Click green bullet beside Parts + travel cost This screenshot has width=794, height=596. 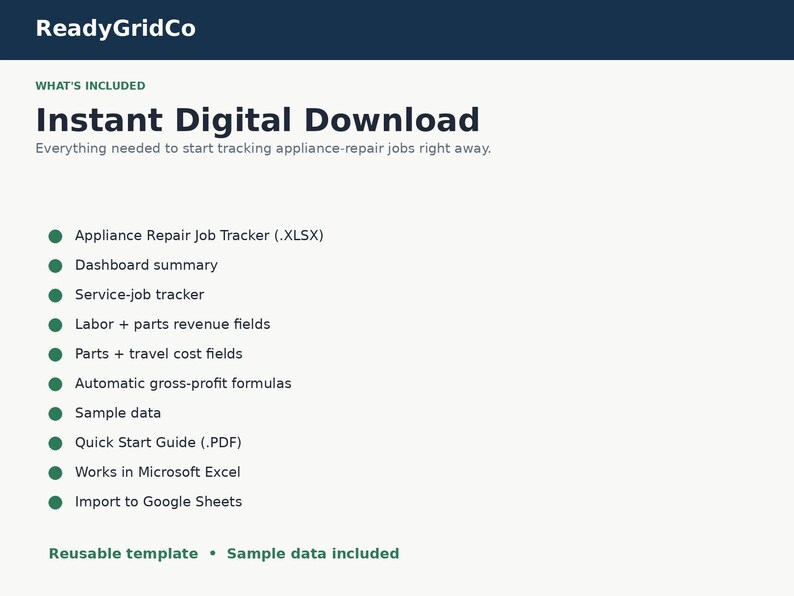click(55, 354)
